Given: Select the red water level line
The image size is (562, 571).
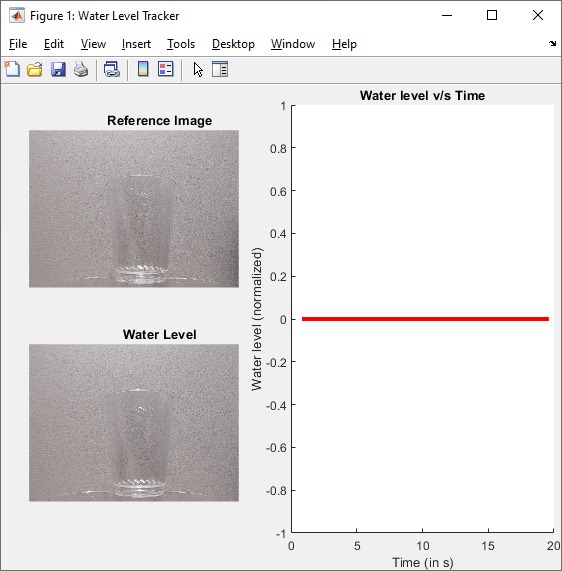Looking at the screenshot, I should pyautogui.click(x=425, y=319).
